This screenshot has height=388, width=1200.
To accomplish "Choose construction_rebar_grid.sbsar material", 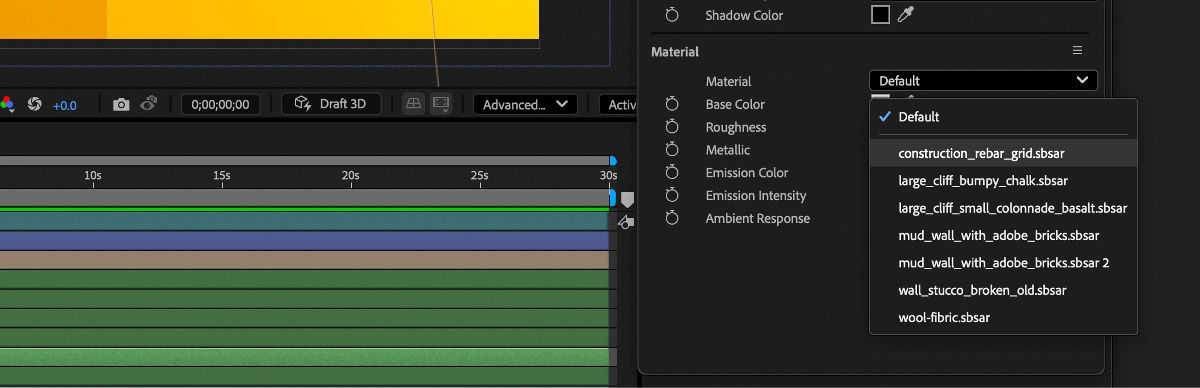I will pyautogui.click(x=1003, y=154).
